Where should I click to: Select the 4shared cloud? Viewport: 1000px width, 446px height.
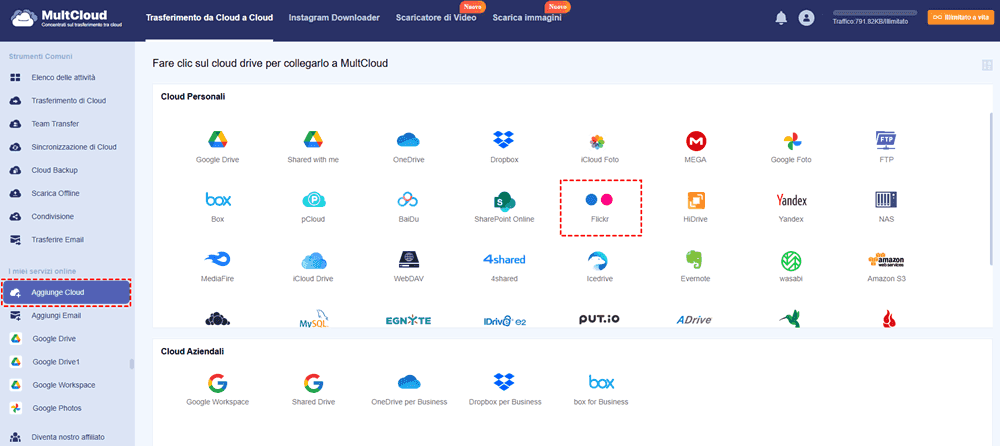[x=504, y=260]
